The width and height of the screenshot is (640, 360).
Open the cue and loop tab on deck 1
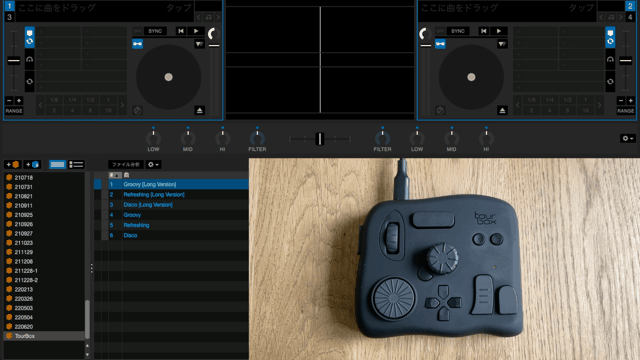point(29,37)
